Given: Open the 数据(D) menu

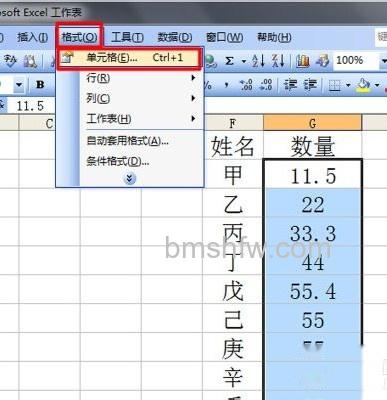Looking at the screenshot, I should (x=175, y=37).
